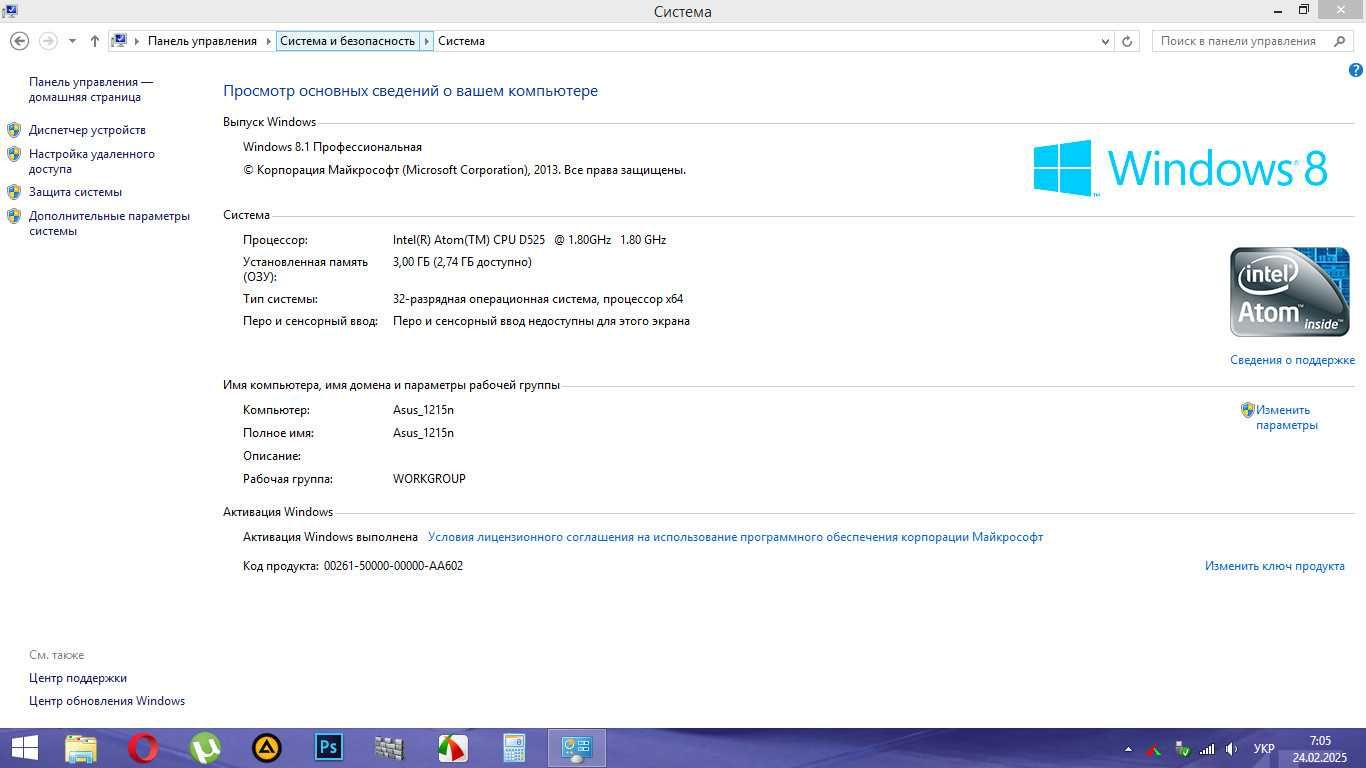Open 'Настройка удаленного доступа'
Image resolution: width=1366 pixels, height=768 pixels.
coord(92,161)
